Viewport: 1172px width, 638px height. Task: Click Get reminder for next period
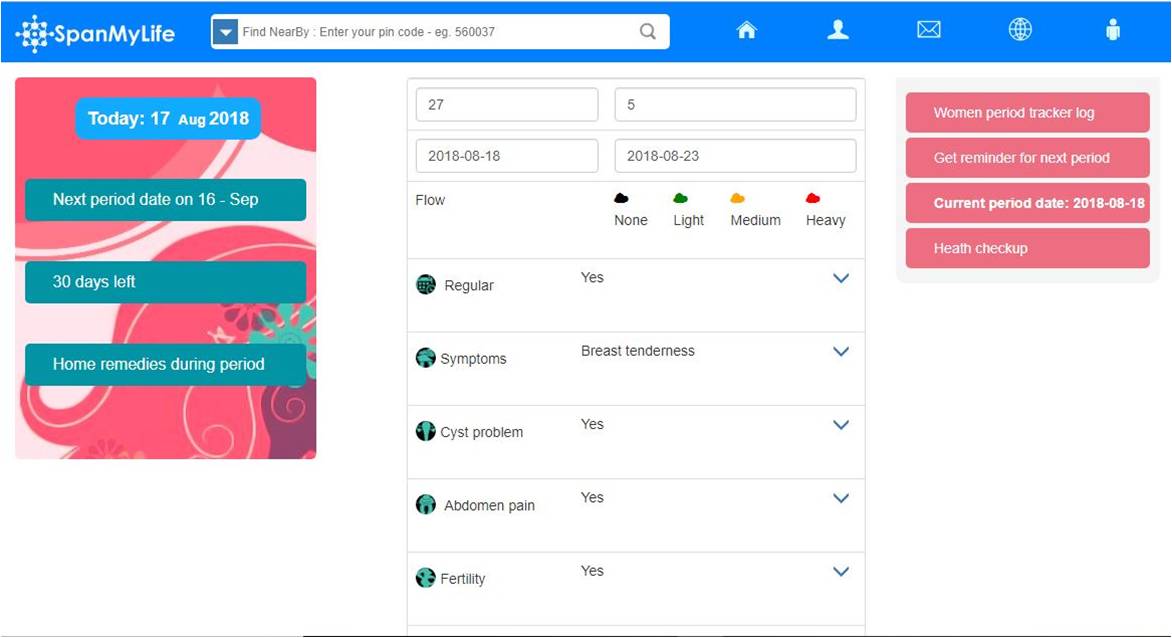click(x=1028, y=158)
